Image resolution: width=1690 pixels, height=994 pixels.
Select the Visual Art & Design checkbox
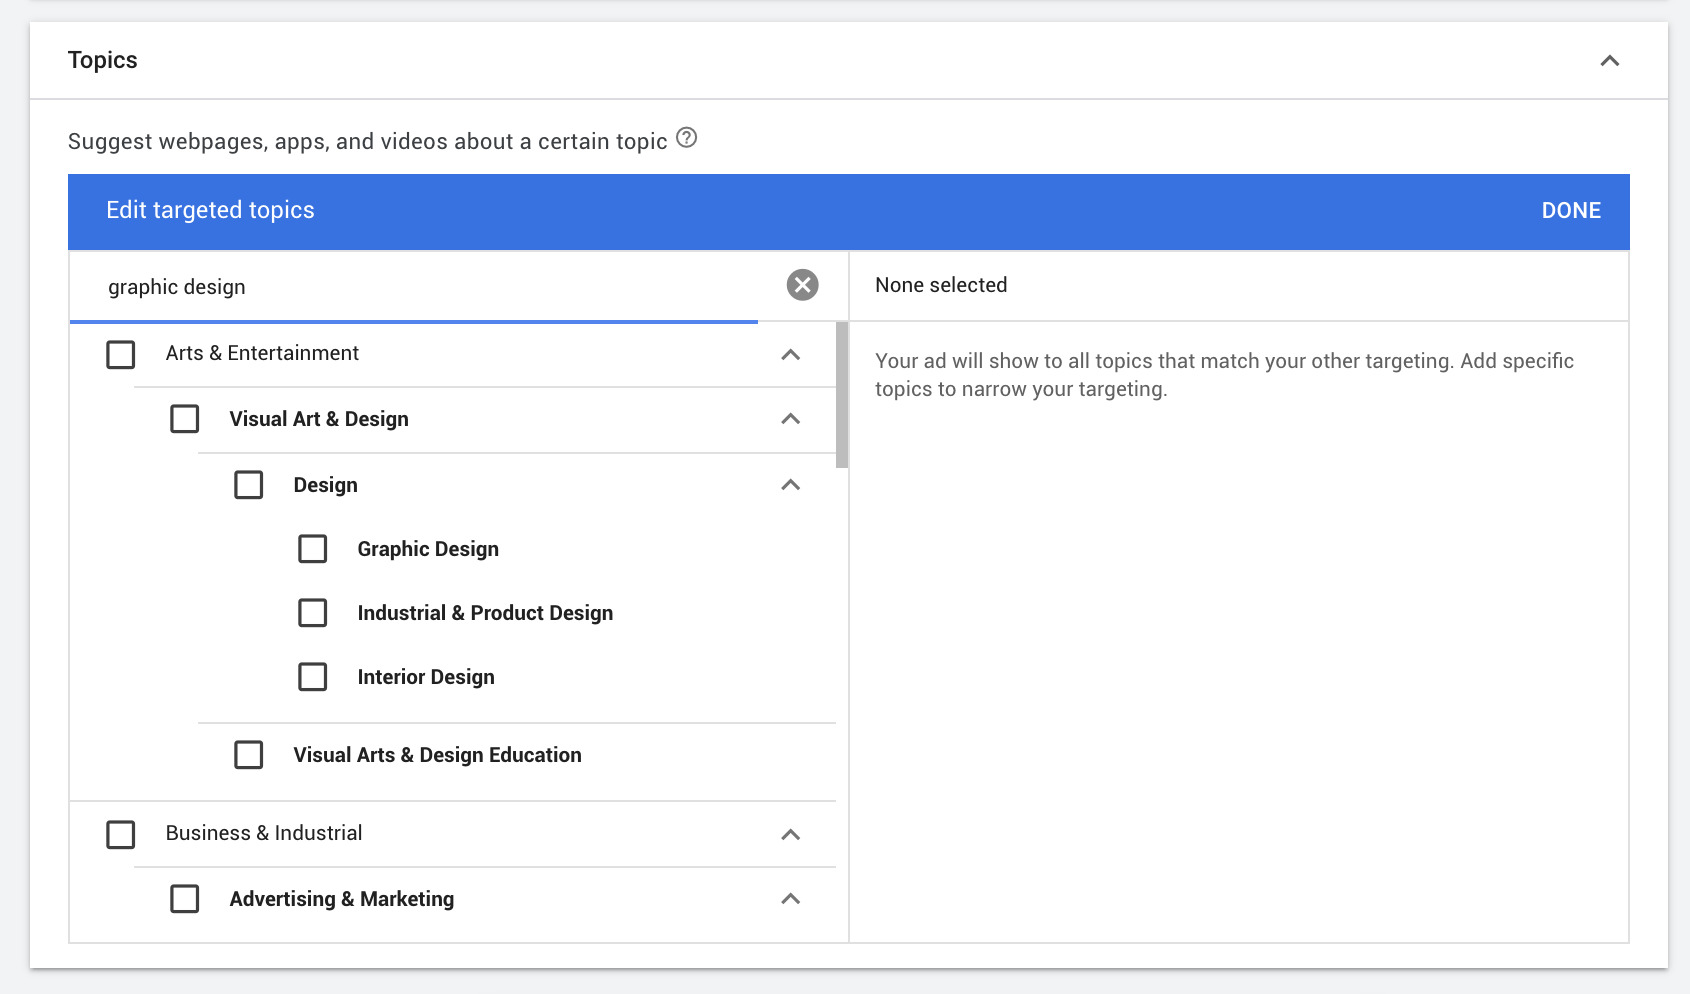coord(184,419)
